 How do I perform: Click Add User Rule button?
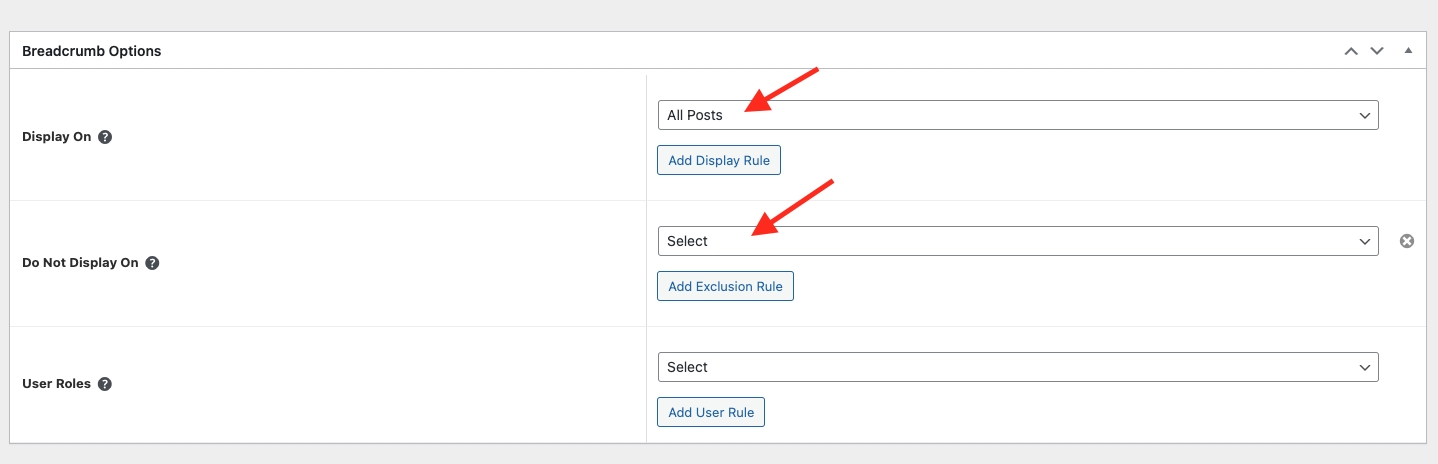710,412
